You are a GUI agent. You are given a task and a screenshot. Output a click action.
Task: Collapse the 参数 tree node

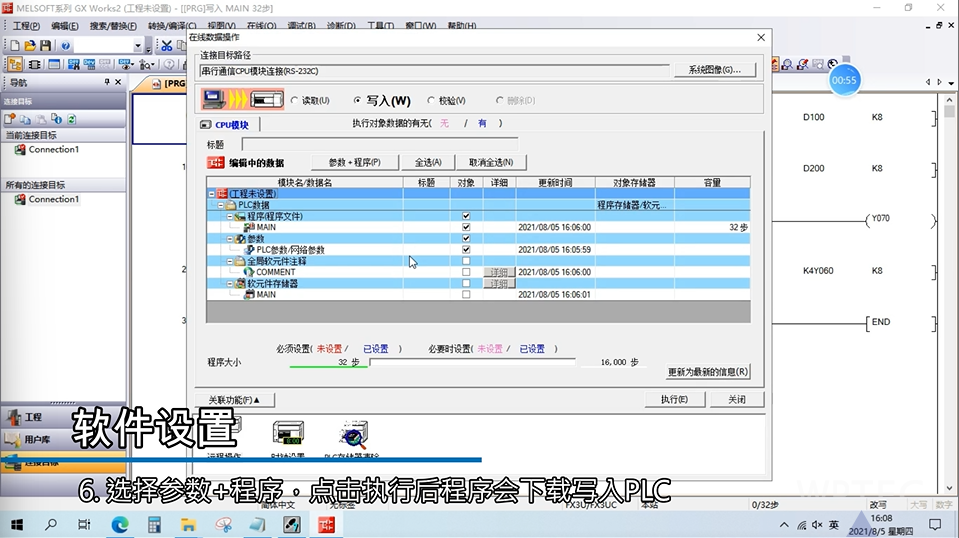(231, 238)
